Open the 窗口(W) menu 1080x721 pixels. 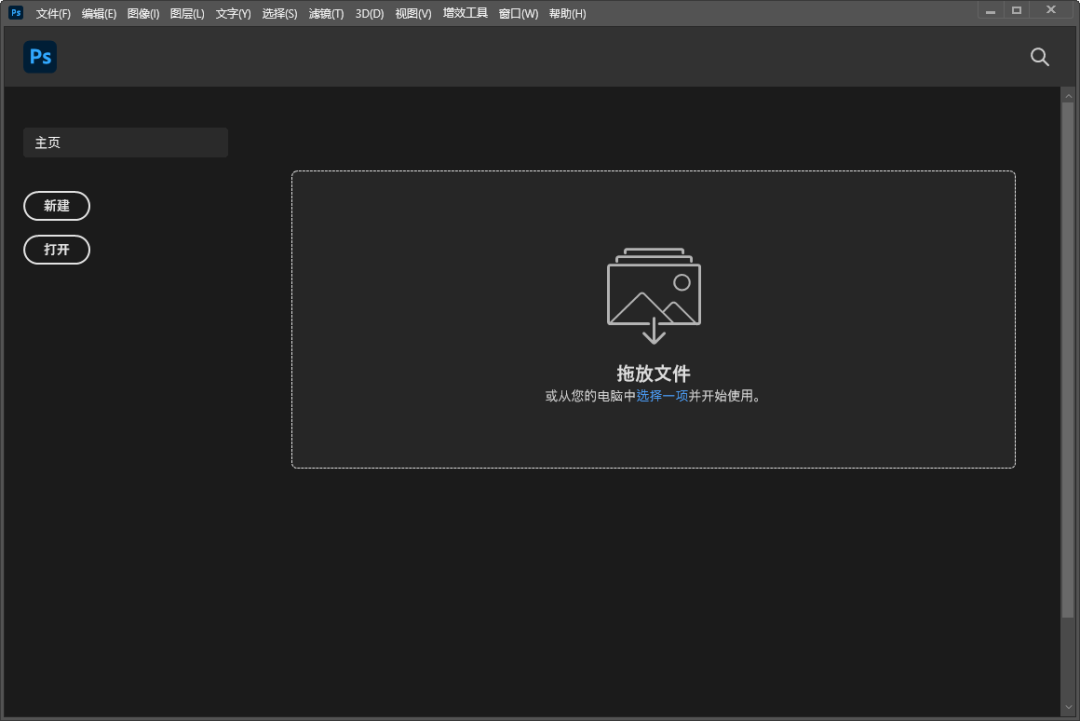(518, 14)
